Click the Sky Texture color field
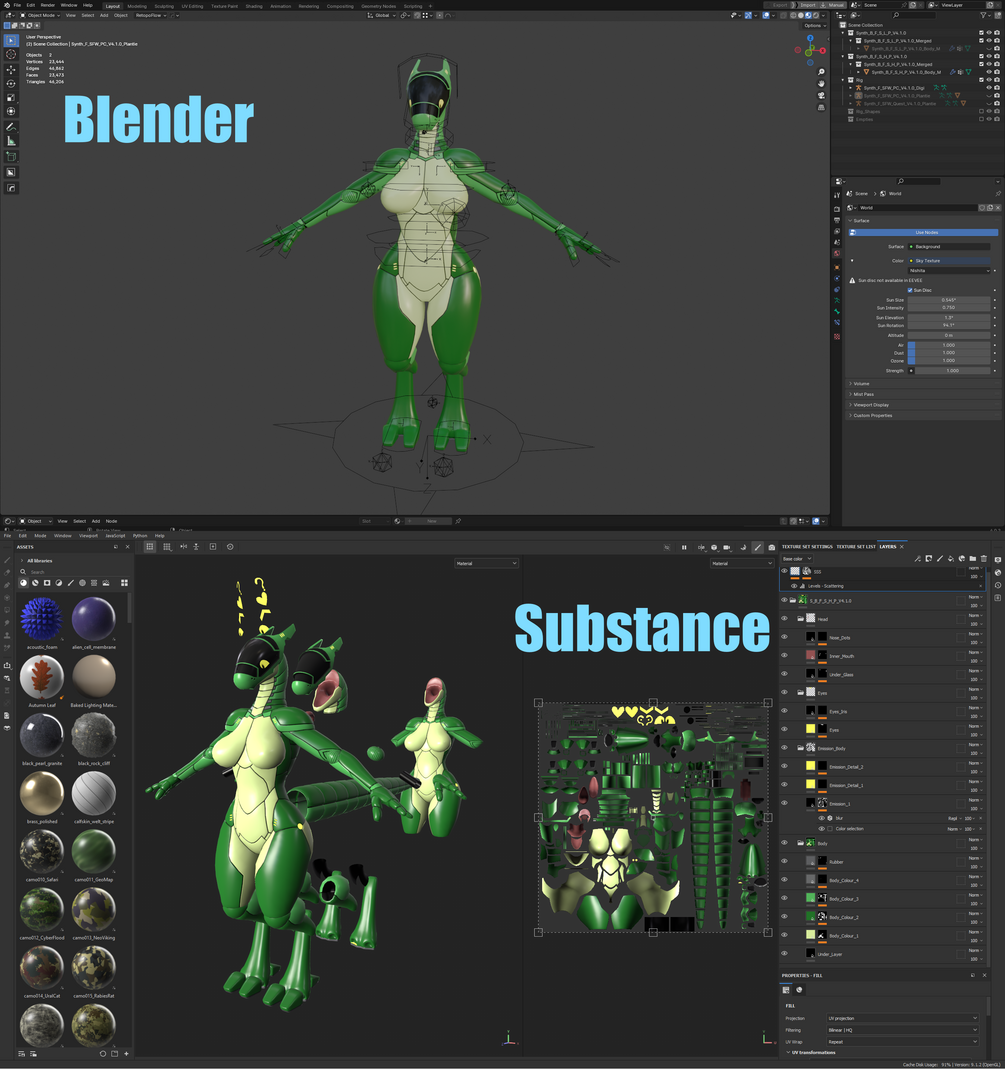1005x1069 pixels. point(948,260)
